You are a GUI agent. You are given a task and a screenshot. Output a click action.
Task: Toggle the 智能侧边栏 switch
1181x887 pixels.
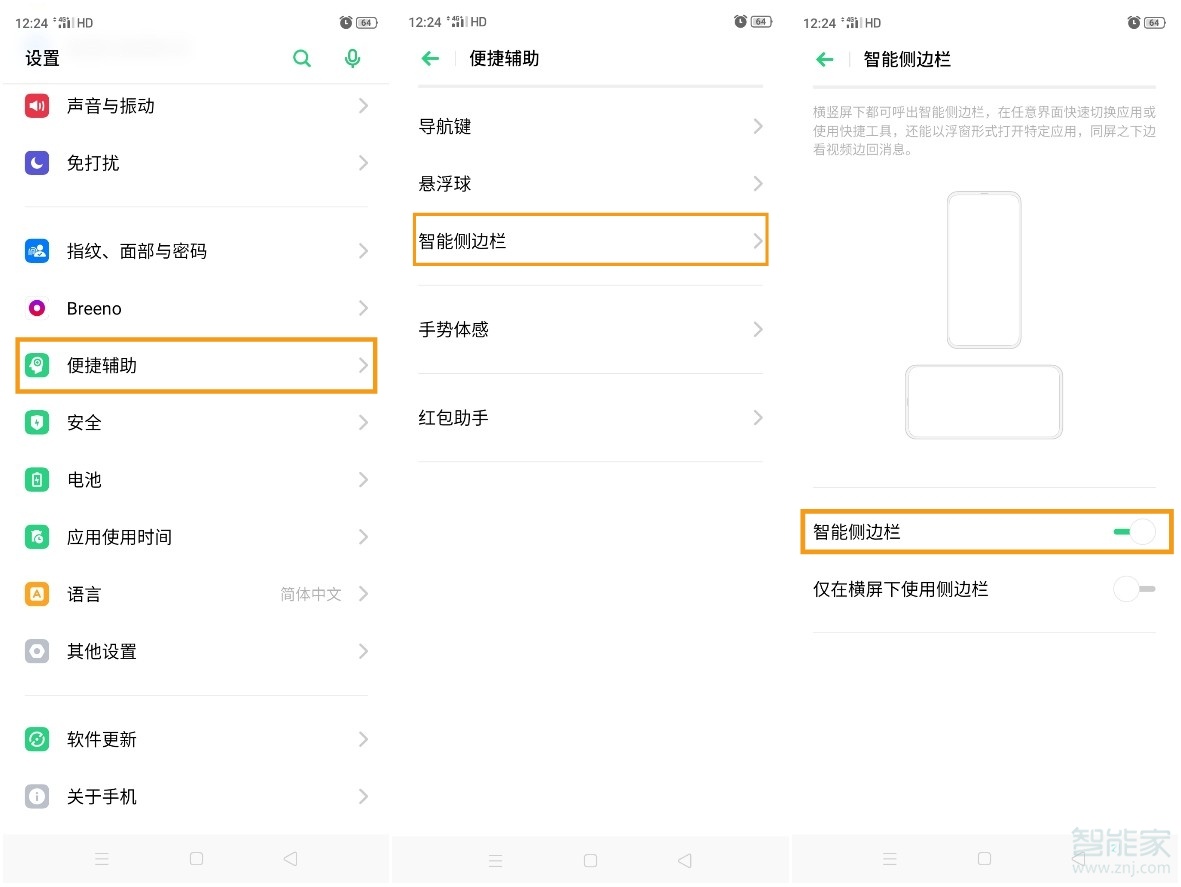point(1134,532)
